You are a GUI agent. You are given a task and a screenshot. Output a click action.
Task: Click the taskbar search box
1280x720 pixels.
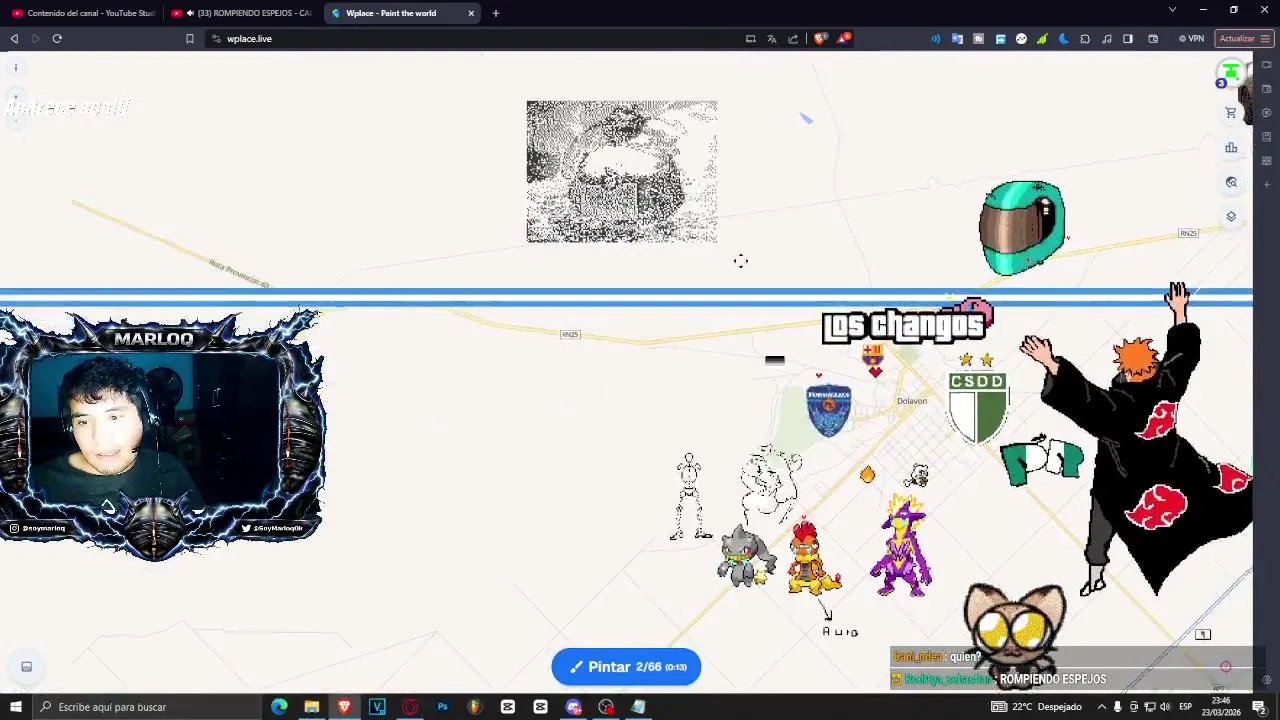coord(147,707)
